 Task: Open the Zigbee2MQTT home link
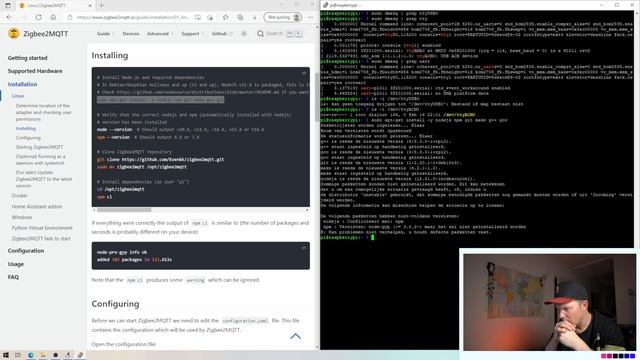46,34
